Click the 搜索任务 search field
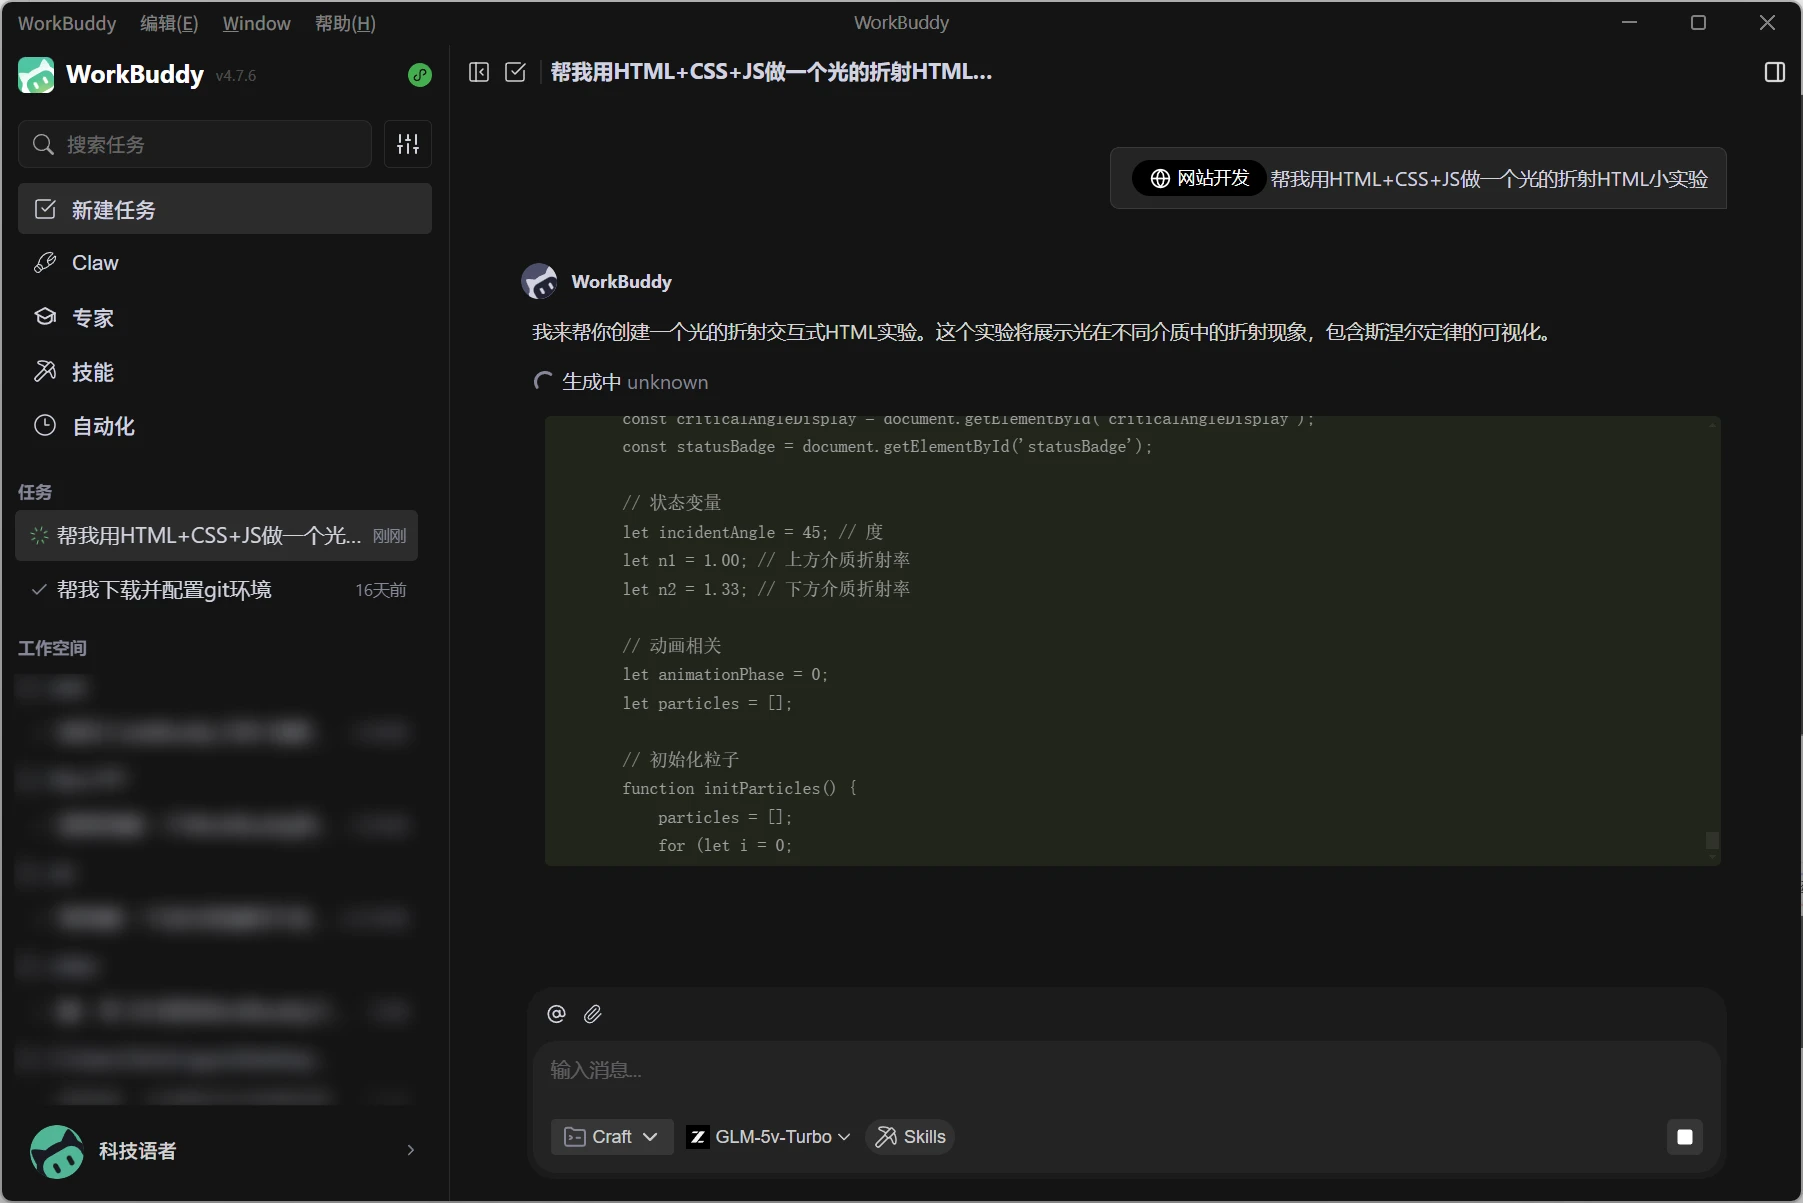The width and height of the screenshot is (1803, 1203). pyautogui.click(x=196, y=144)
